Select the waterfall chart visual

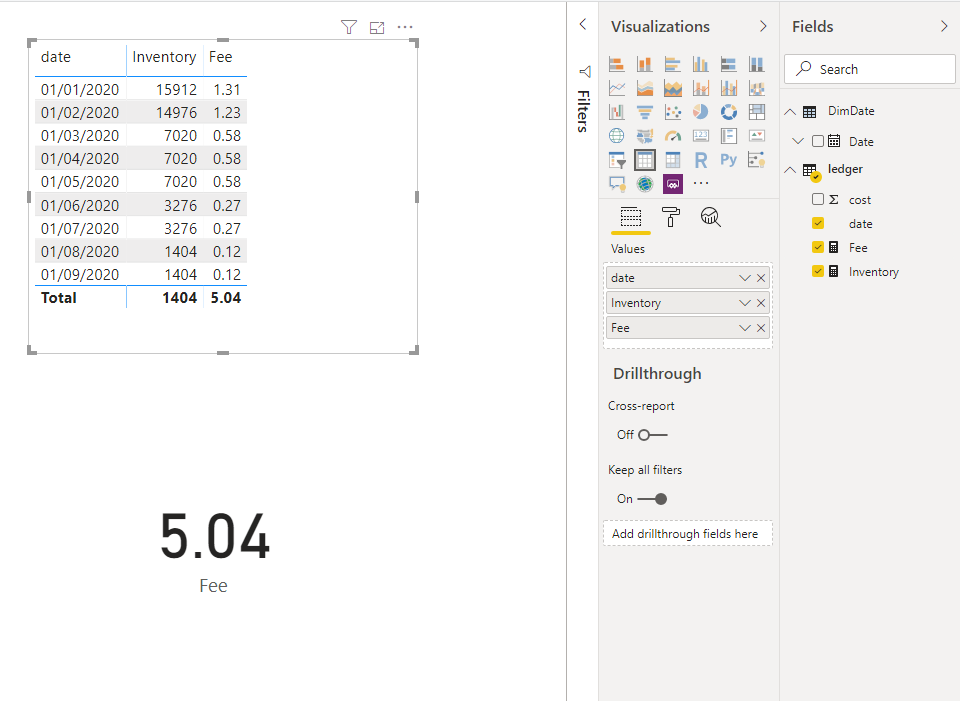click(617, 112)
